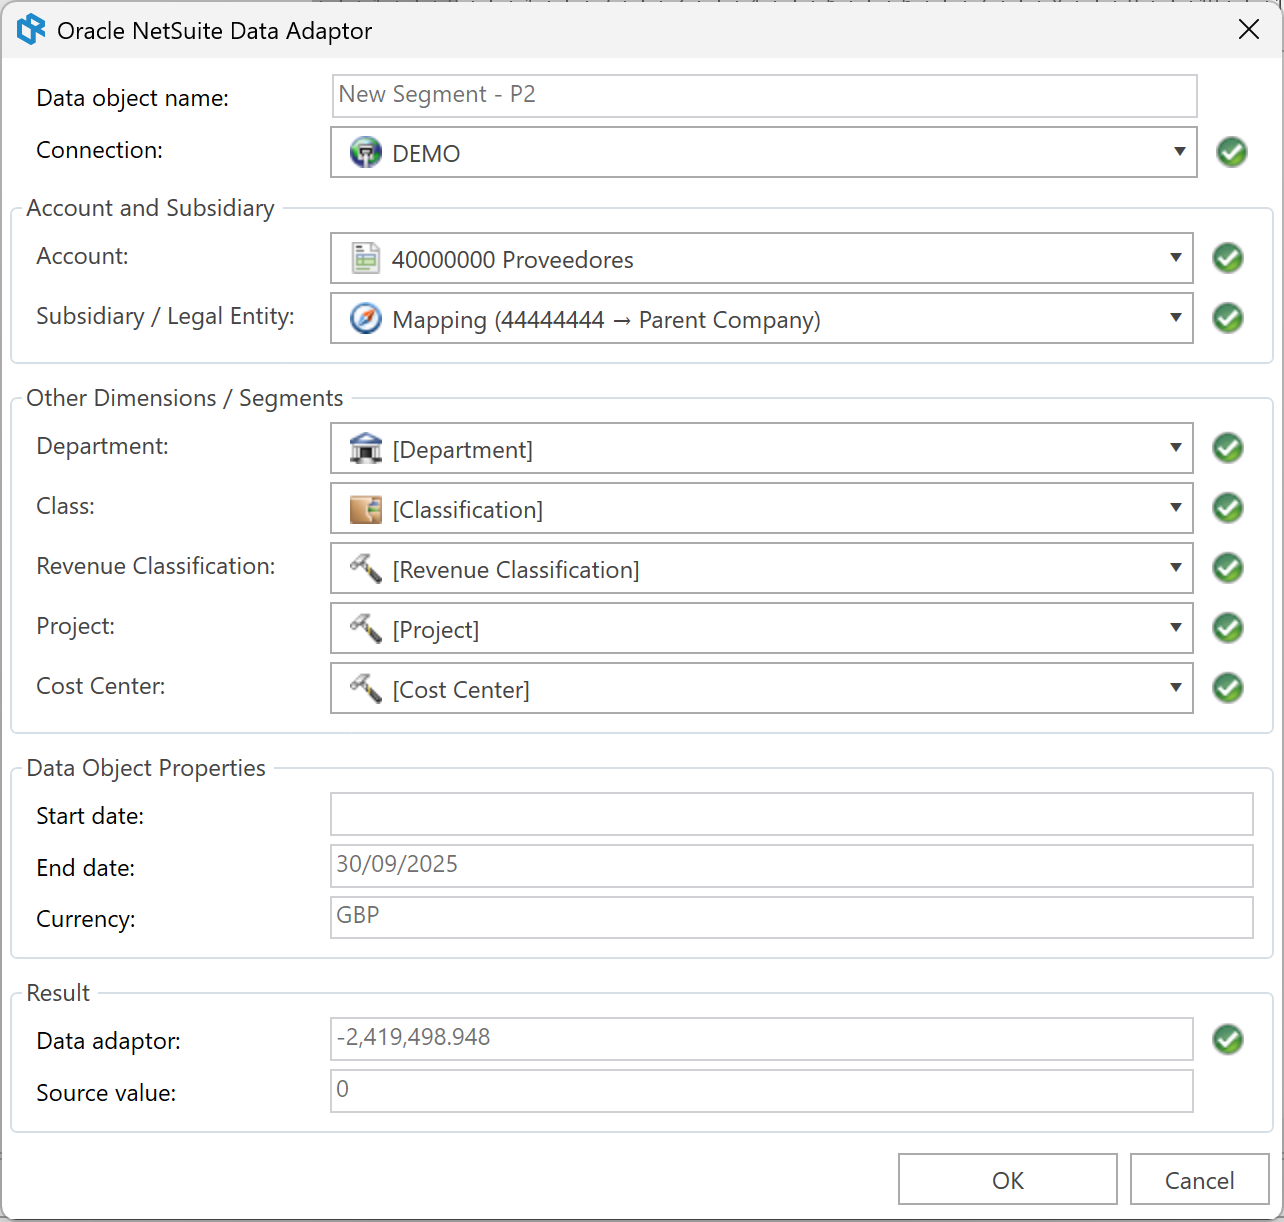Click the Account ledger icon beside 40000000 Proveedores
The width and height of the screenshot is (1284, 1222).
(366, 259)
